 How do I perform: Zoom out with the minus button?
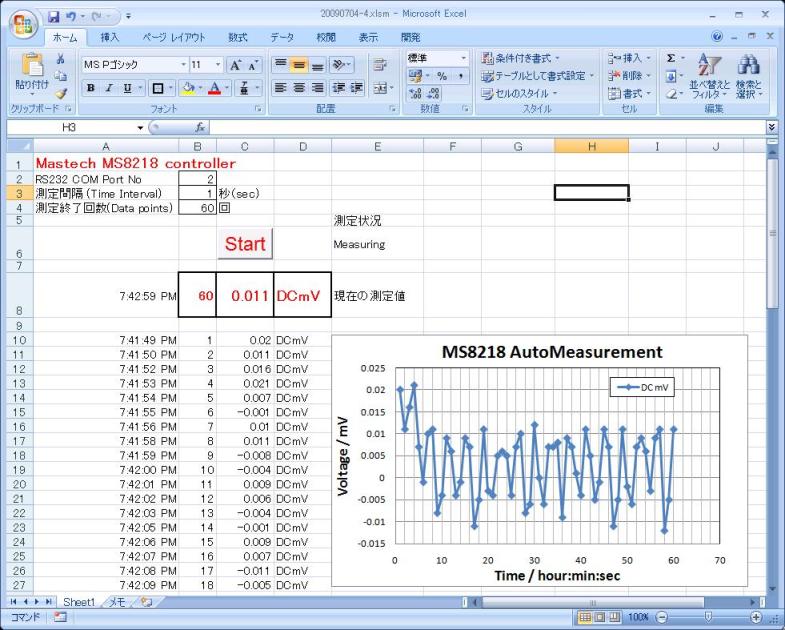[x=662, y=617]
